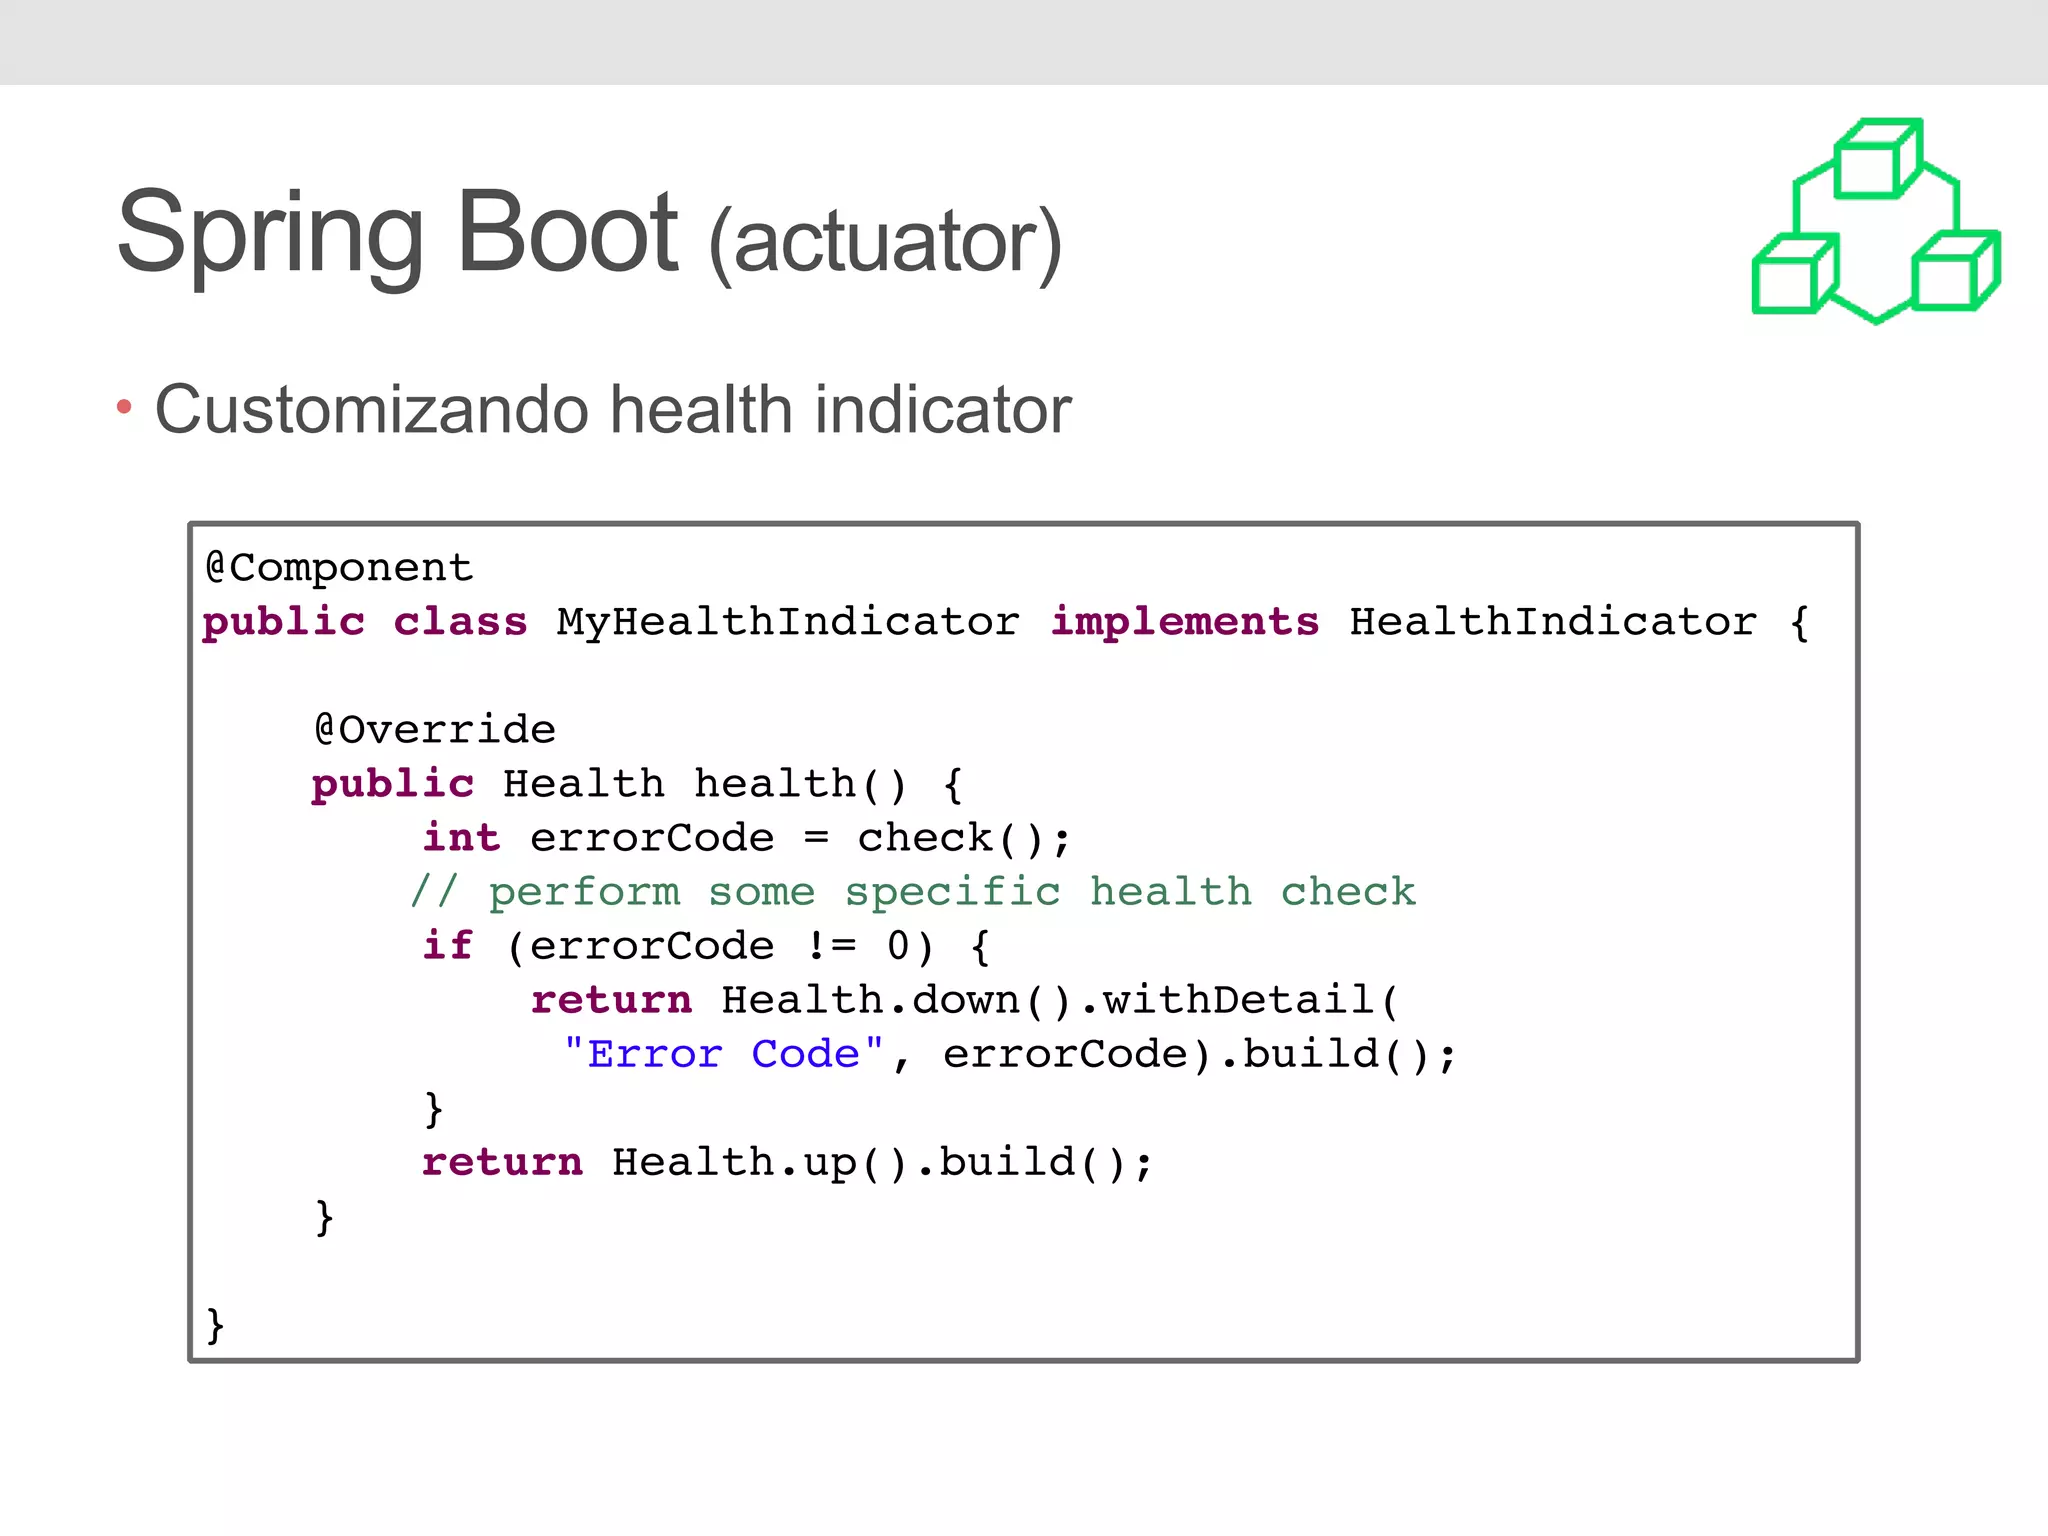Click the 'implements' keyword in code
The width and height of the screenshot is (2048, 1536).
tap(1185, 623)
